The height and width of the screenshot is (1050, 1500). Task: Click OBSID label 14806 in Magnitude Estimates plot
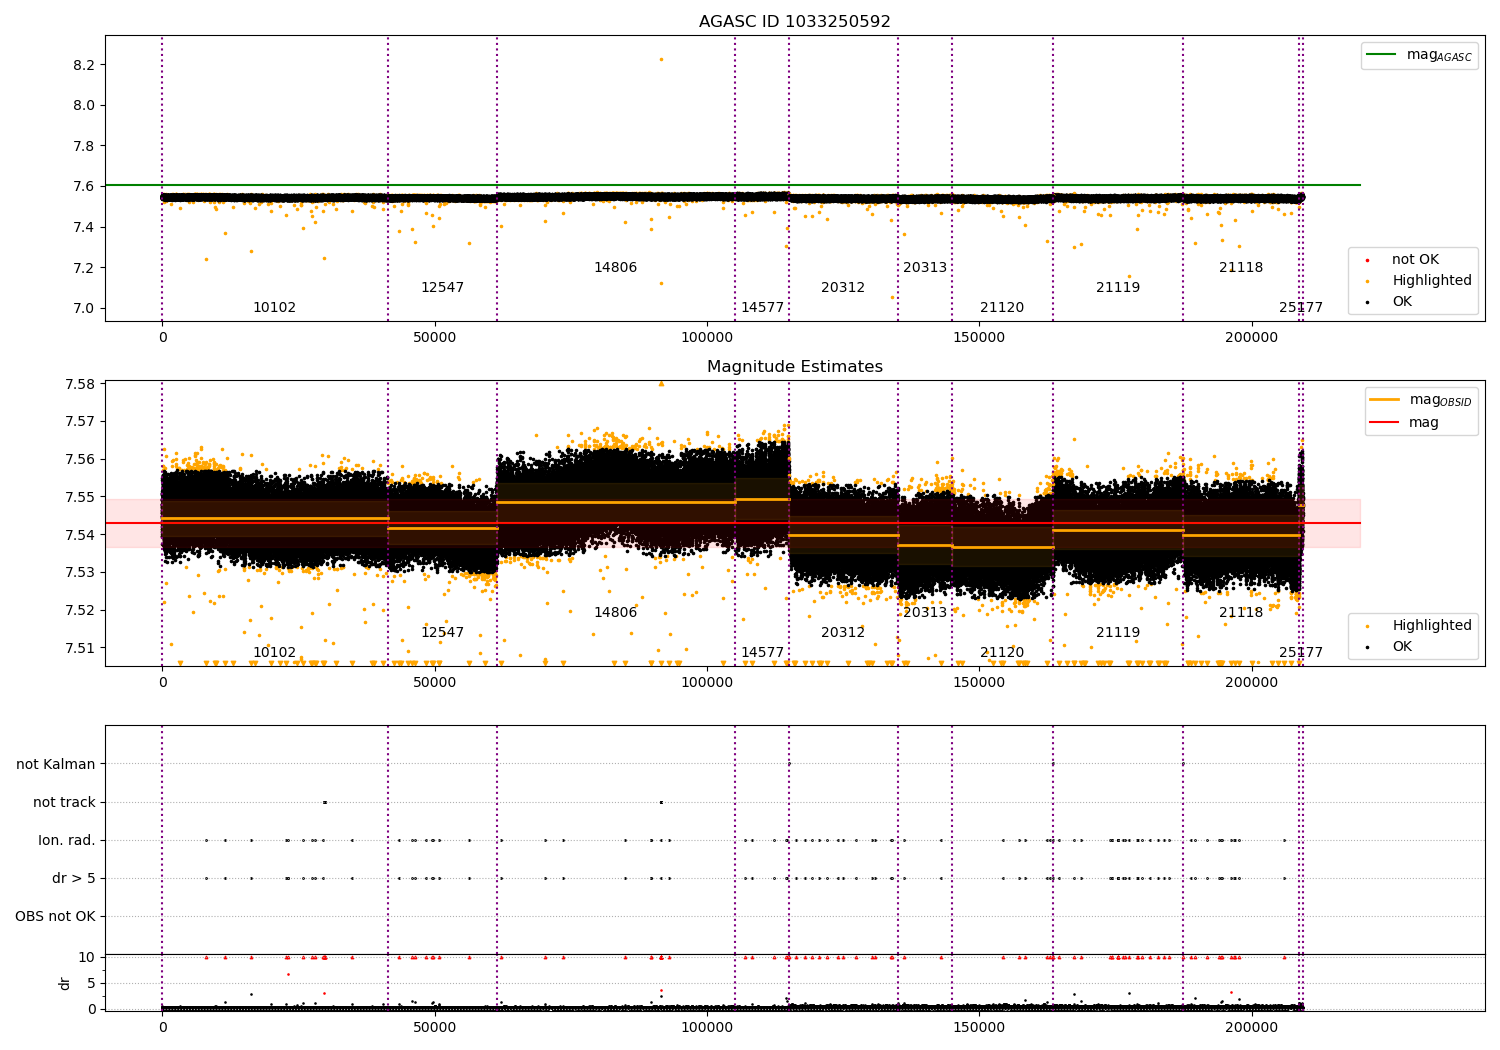tap(615, 613)
